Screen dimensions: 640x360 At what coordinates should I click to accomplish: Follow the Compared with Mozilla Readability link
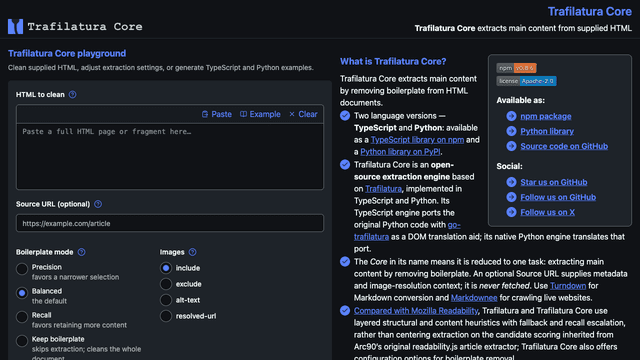click(416, 311)
